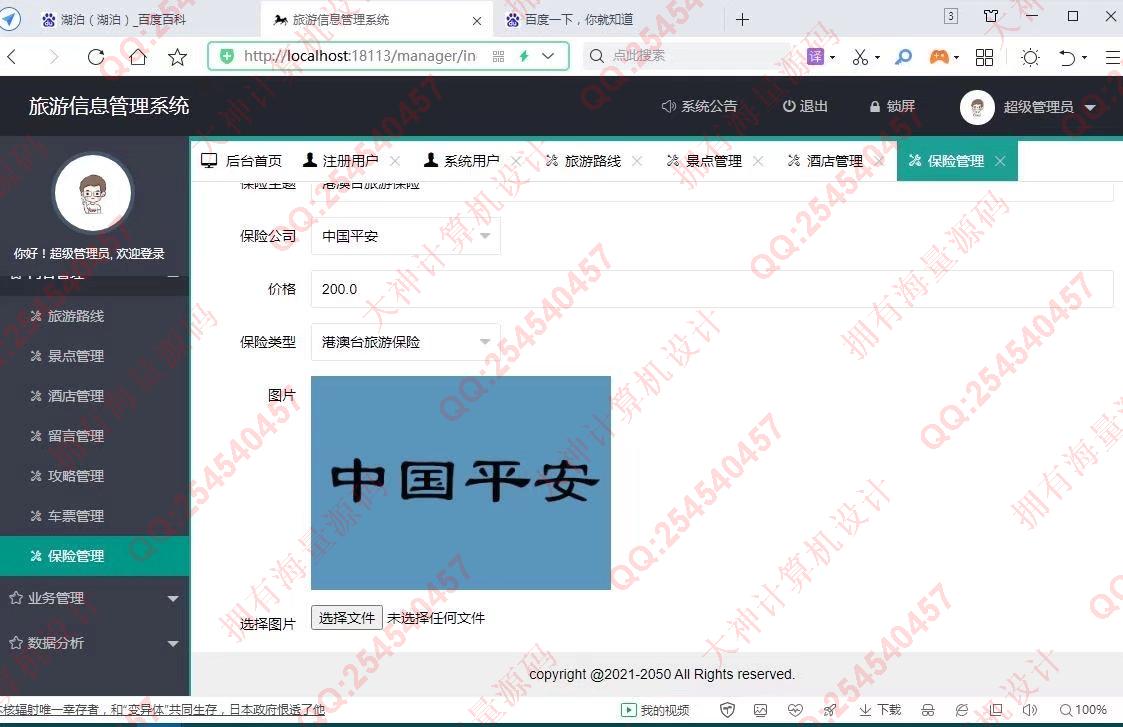Switch to 系统用户 tab

pos(462,160)
